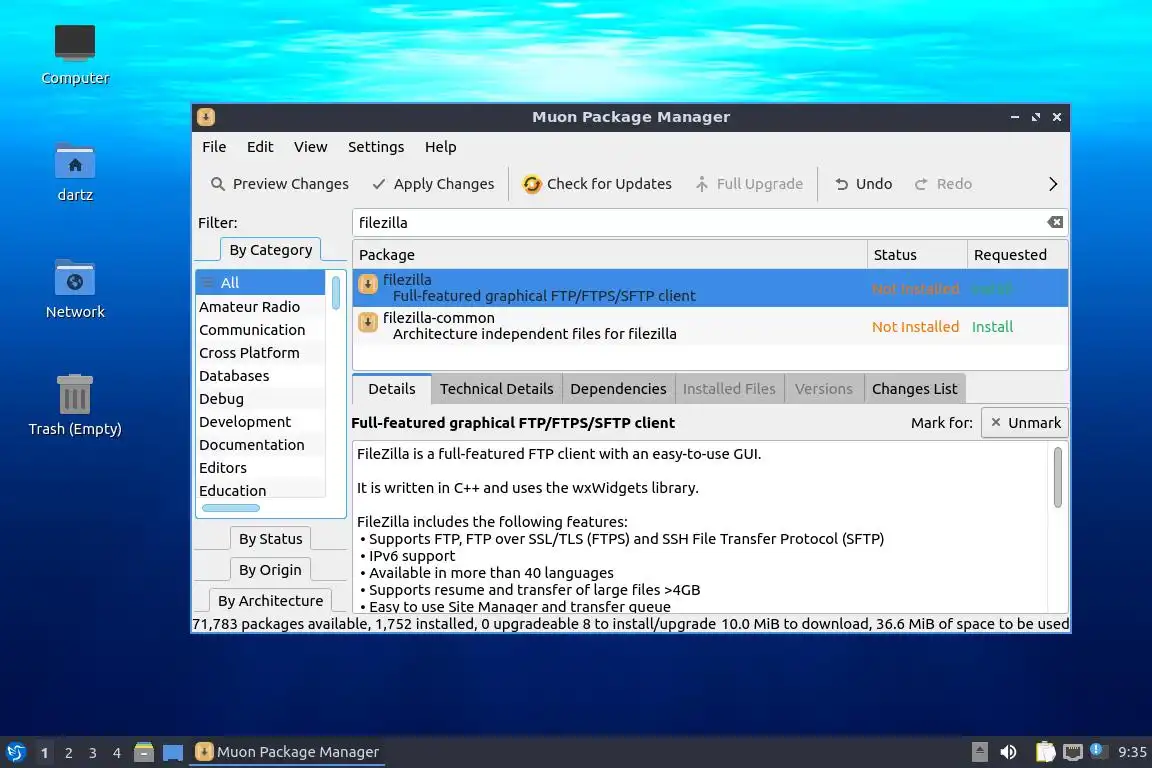Click the category list vertical scrollbar
Screen dimensions: 1152x768
(x=336, y=293)
